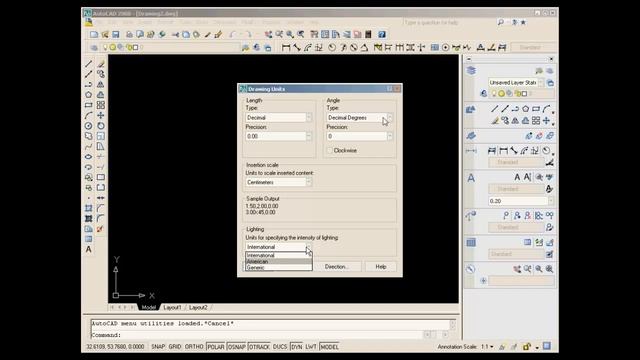
Task: Open the Unsaved Layer State dropdown
Action: point(516,83)
